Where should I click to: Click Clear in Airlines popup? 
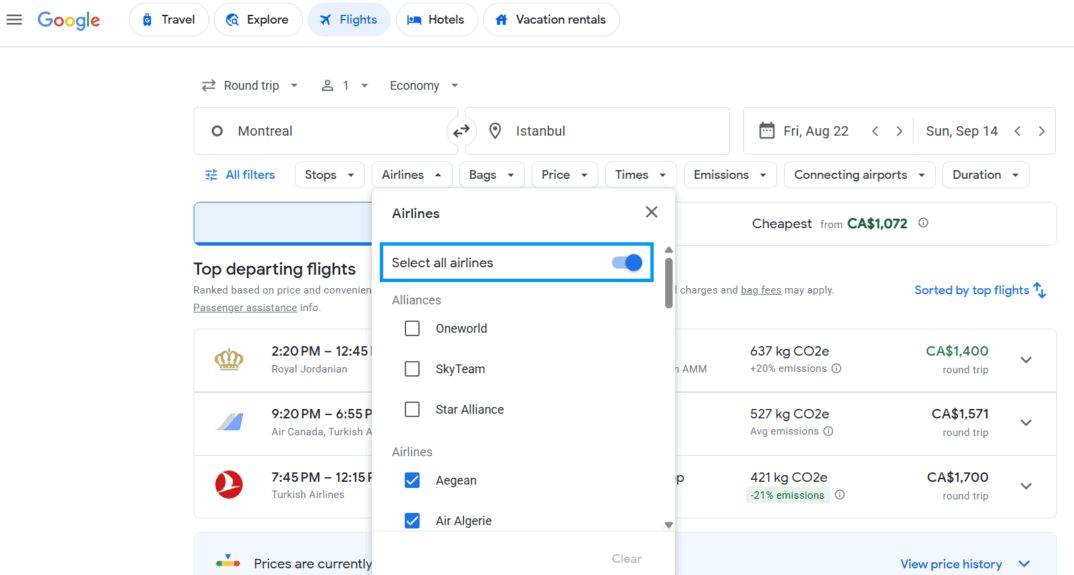tap(626, 559)
